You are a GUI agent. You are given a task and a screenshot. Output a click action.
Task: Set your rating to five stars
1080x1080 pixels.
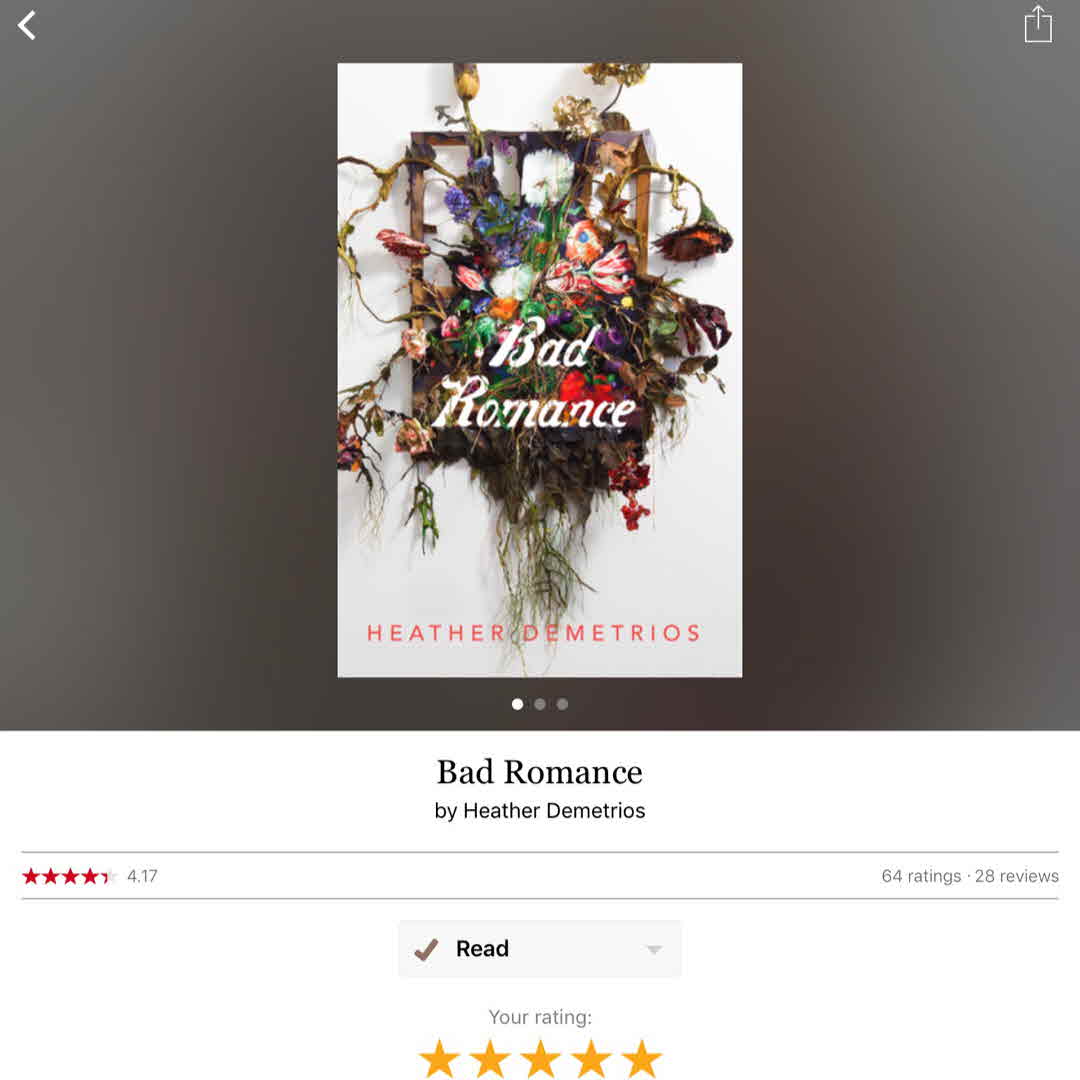coord(641,1059)
